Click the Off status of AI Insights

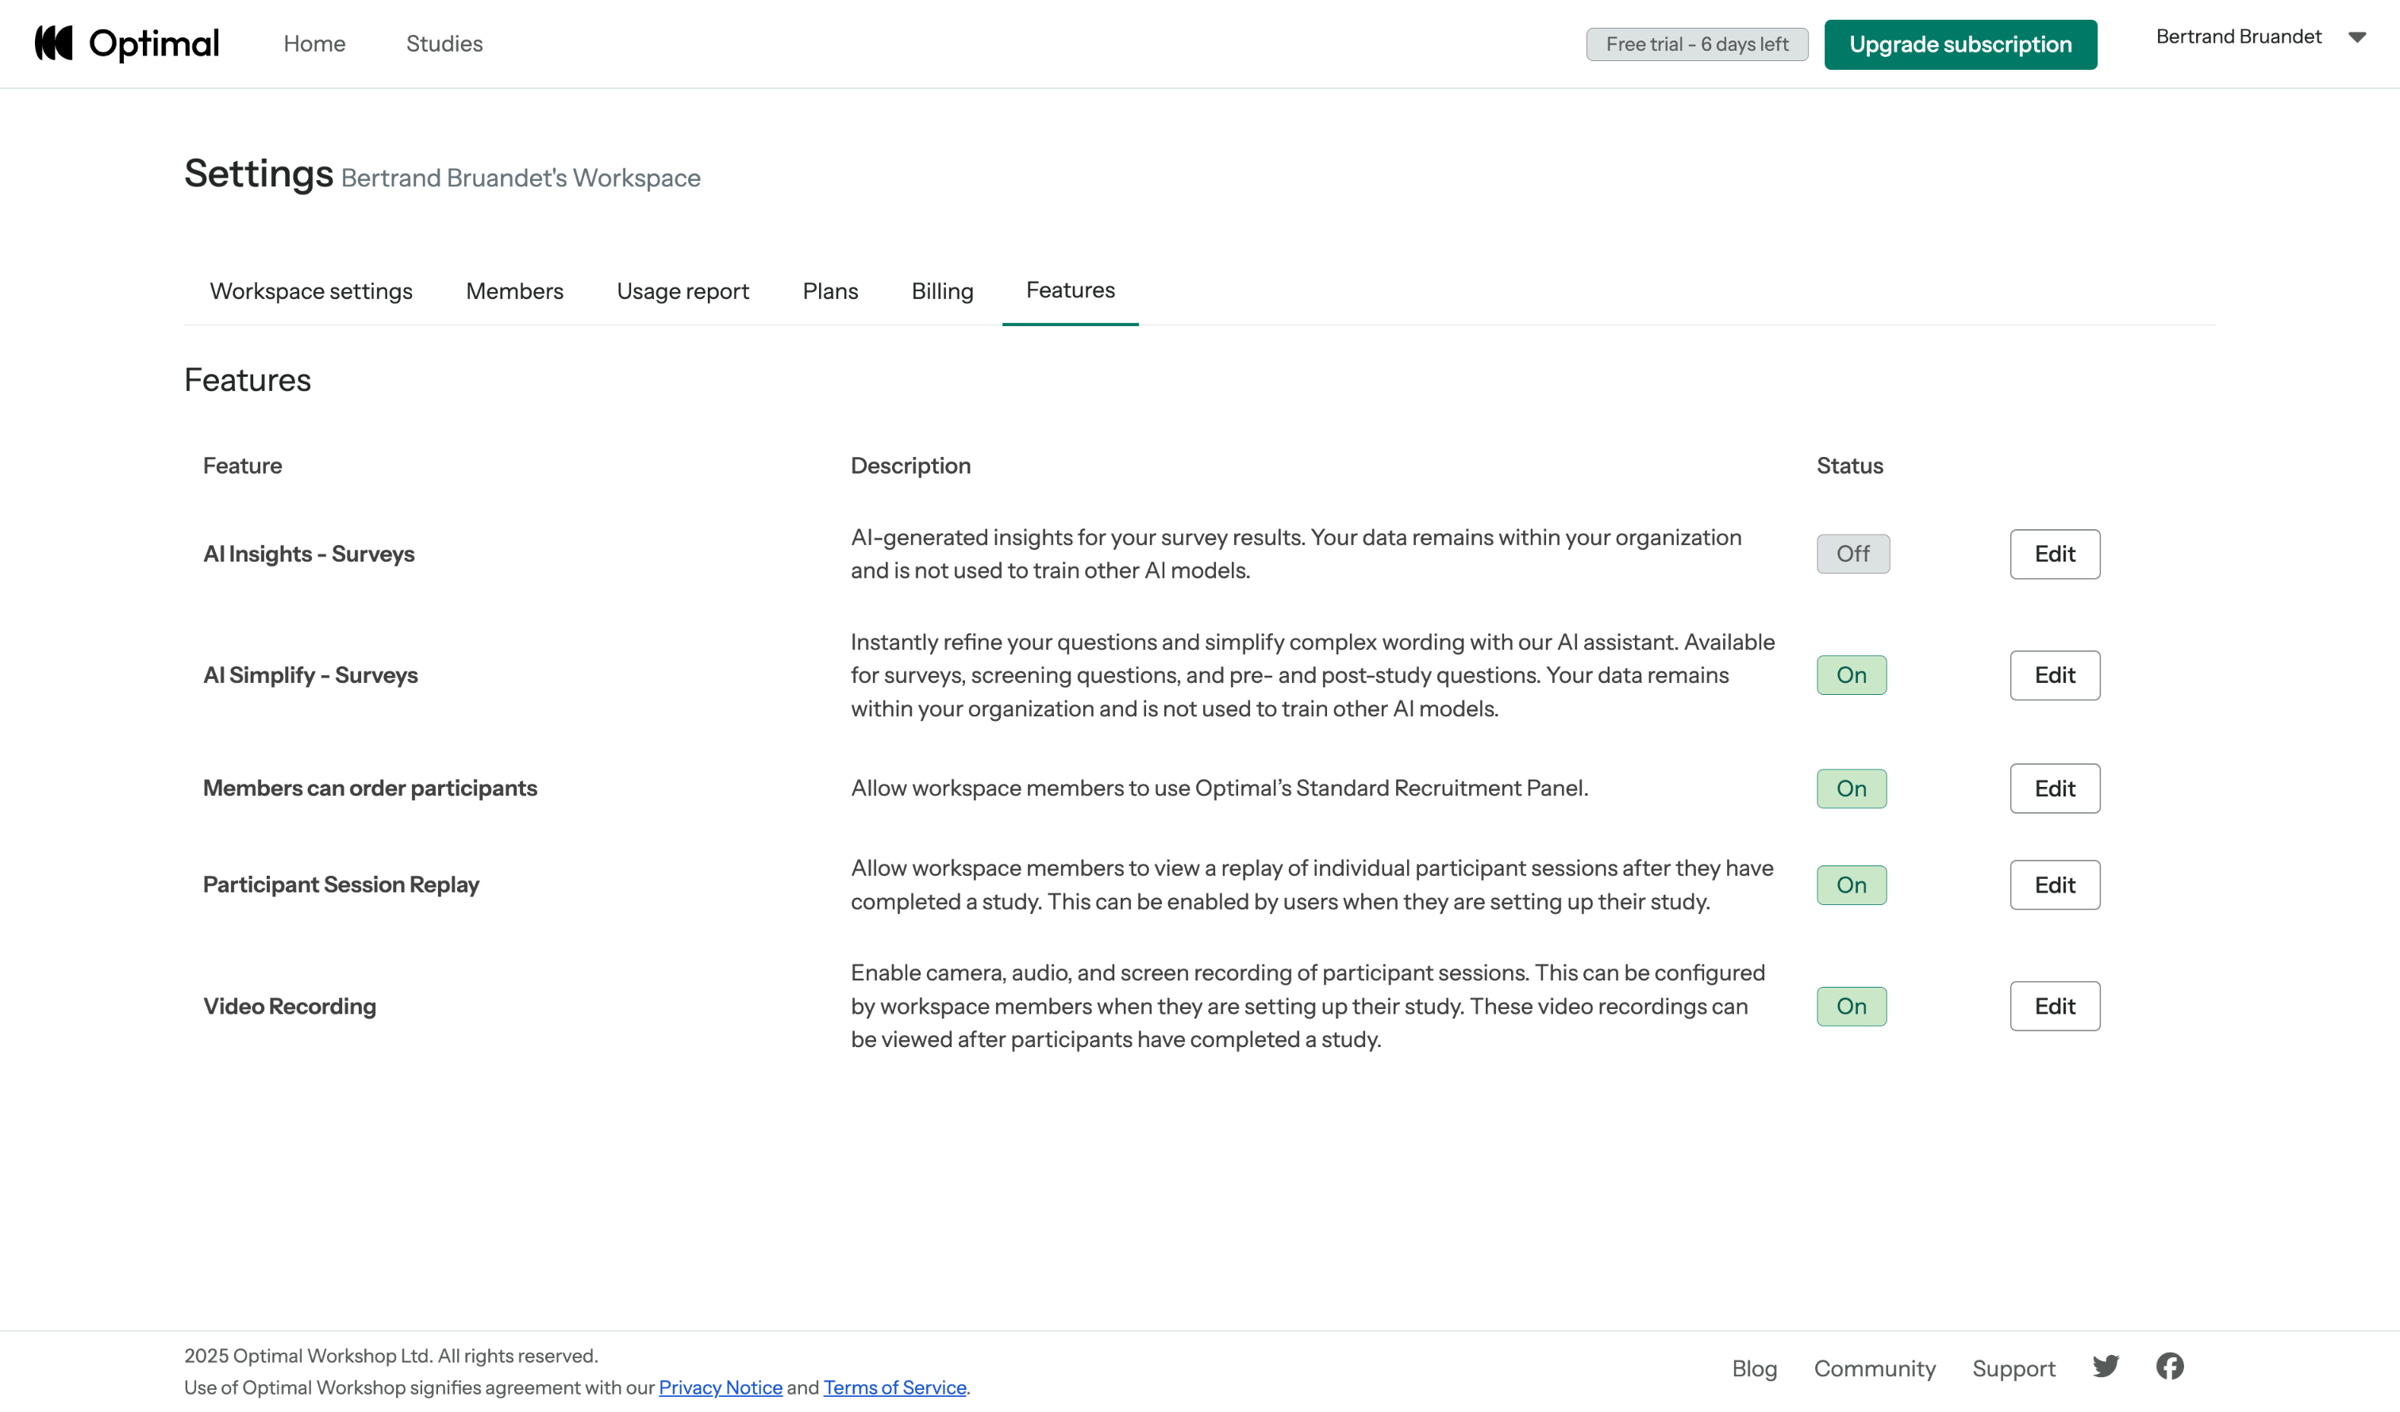click(x=1853, y=554)
